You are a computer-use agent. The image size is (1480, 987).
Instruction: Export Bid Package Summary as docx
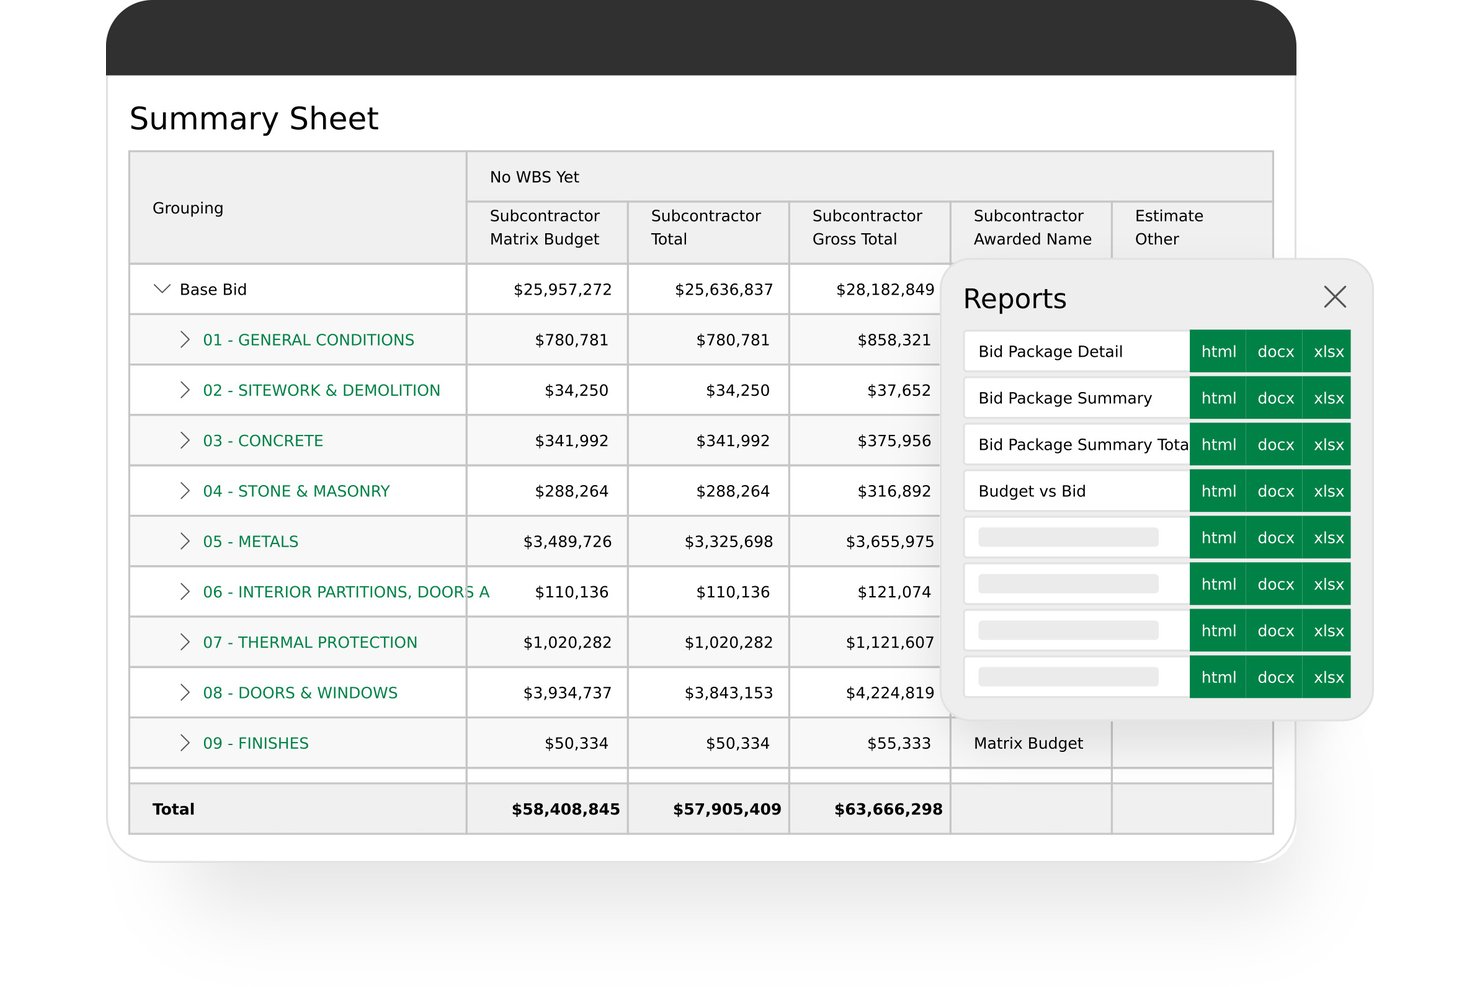coord(1275,398)
